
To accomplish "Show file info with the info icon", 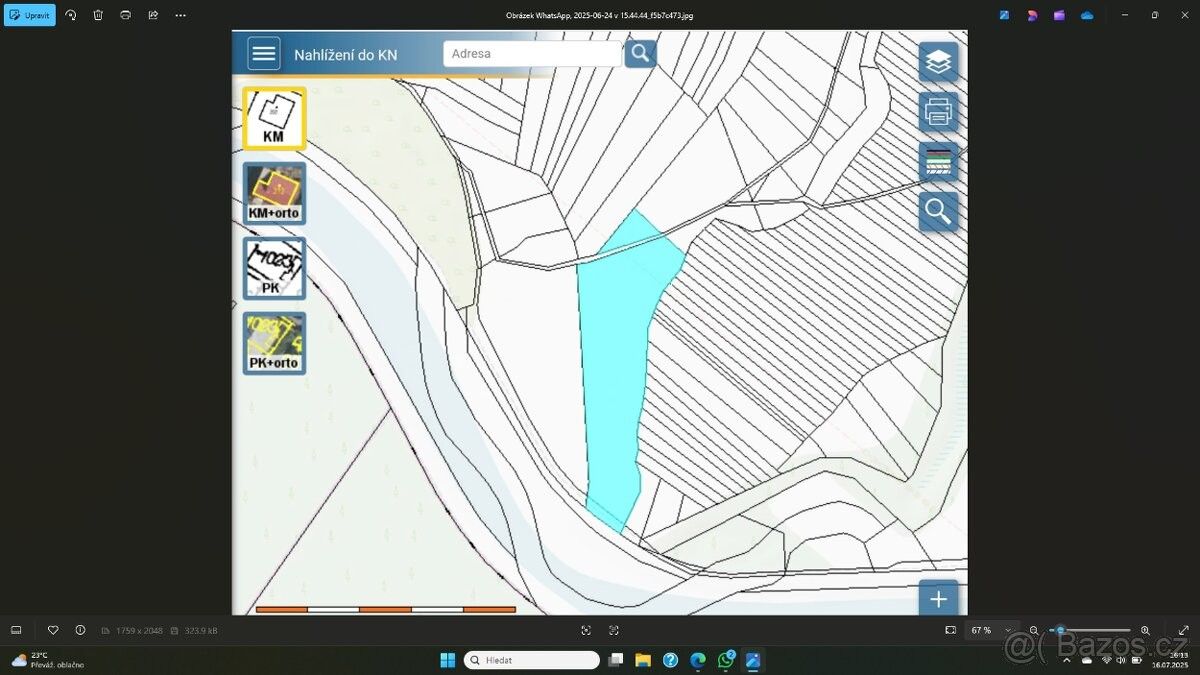I will [x=80, y=630].
